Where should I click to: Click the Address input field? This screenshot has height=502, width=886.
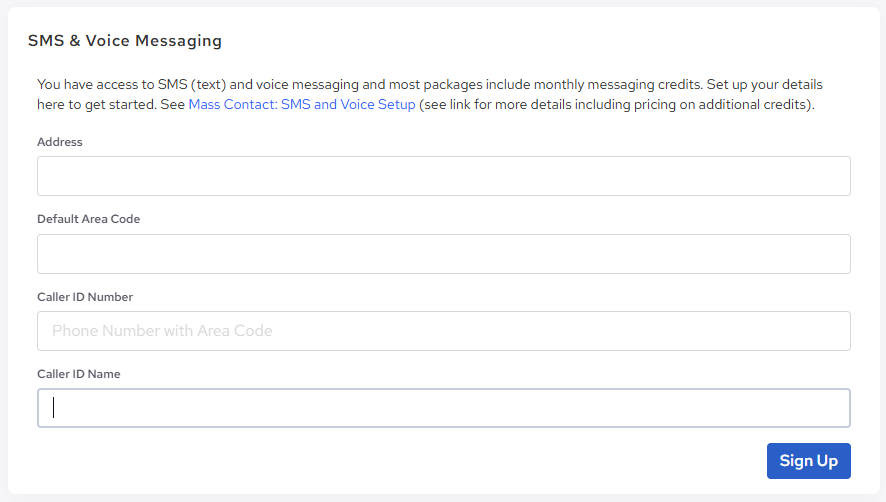[x=443, y=176]
